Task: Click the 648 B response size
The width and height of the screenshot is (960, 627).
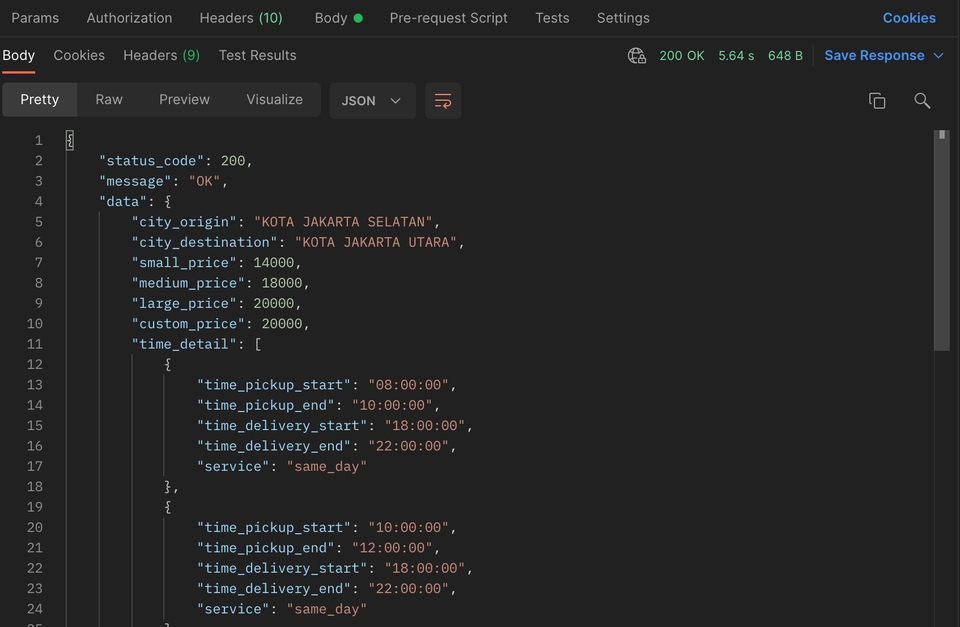Action: [x=786, y=56]
